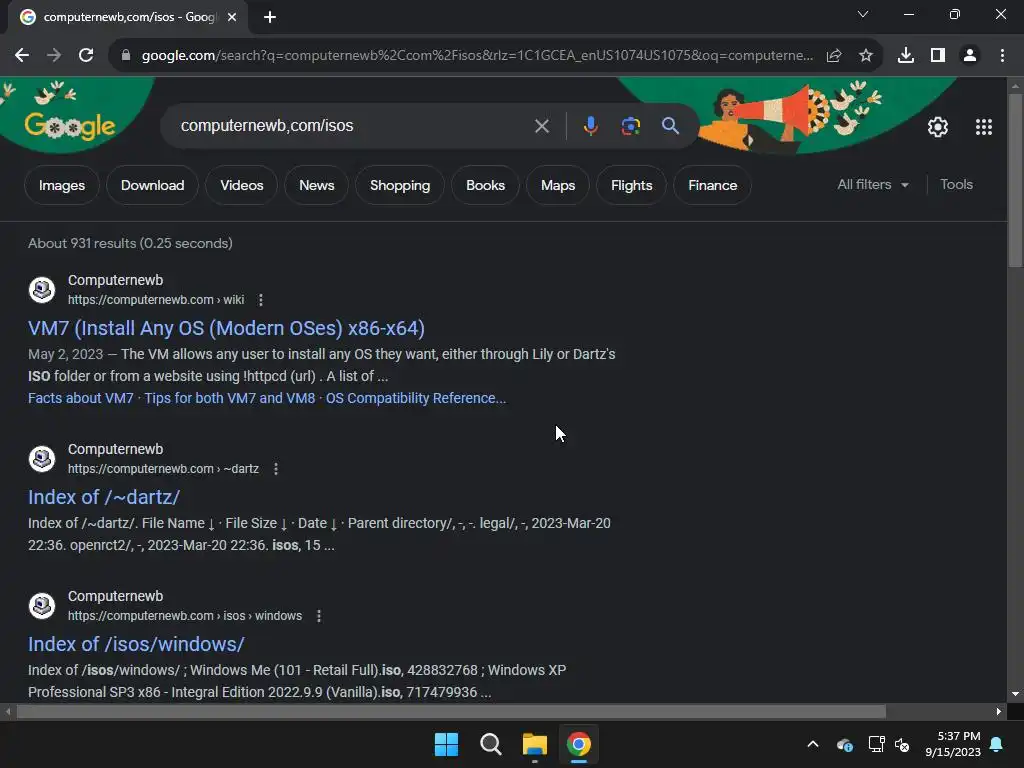Switch to Shopping results
This screenshot has width=1024, height=768.
click(400, 185)
